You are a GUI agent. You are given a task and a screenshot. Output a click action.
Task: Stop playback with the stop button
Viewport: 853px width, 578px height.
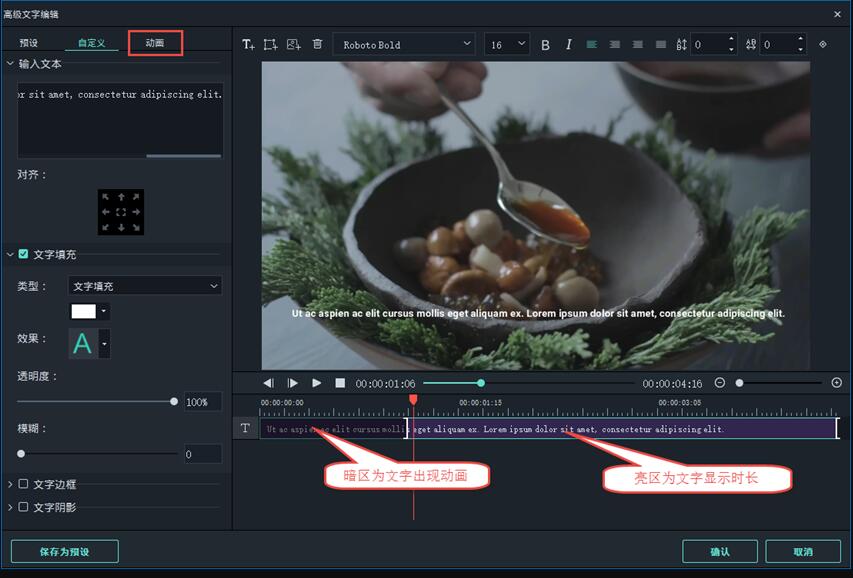pos(340,383)
